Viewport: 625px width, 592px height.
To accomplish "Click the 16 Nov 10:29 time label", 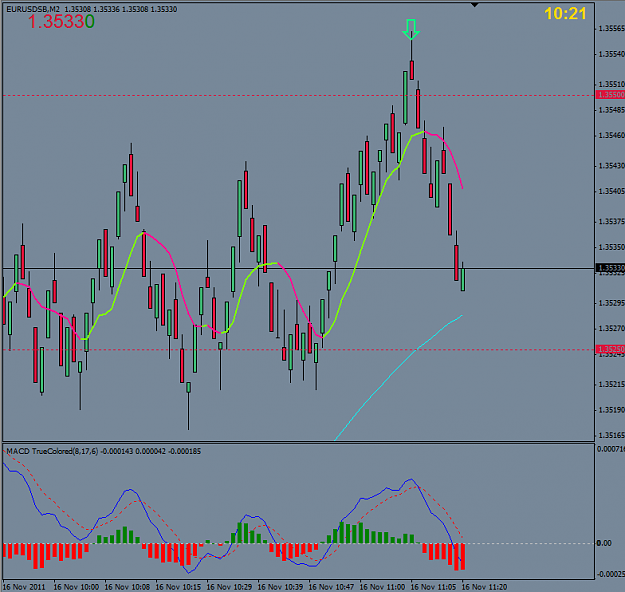I will [x=229, y=587].
